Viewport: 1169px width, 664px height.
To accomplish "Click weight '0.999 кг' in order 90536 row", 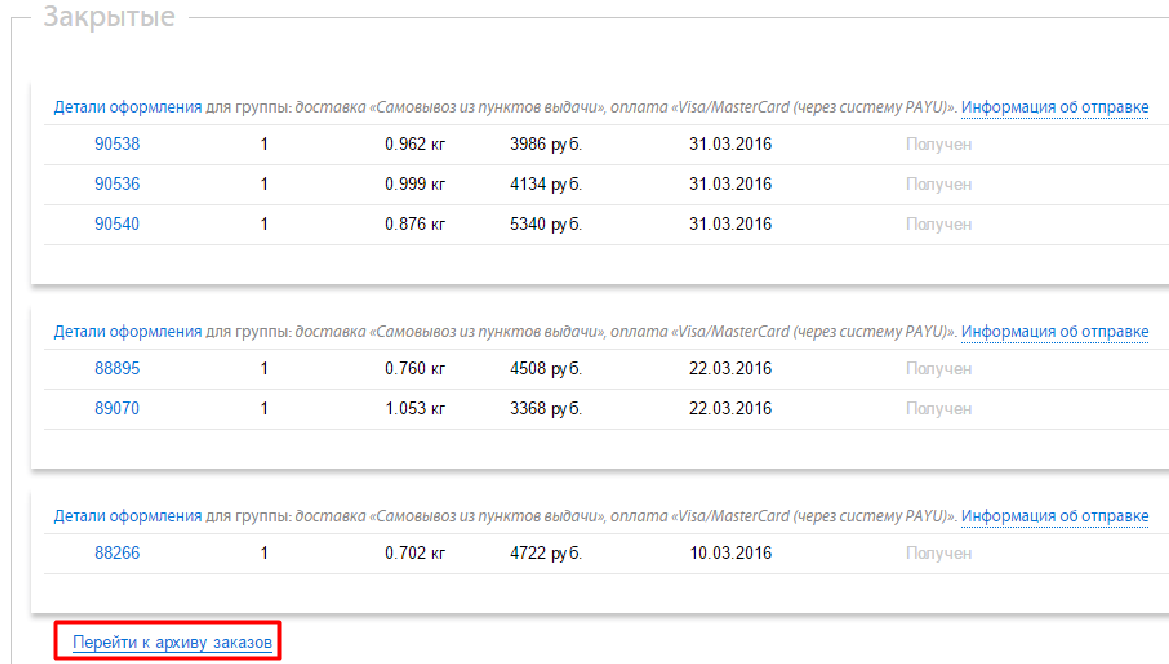I will coord(415,184).
